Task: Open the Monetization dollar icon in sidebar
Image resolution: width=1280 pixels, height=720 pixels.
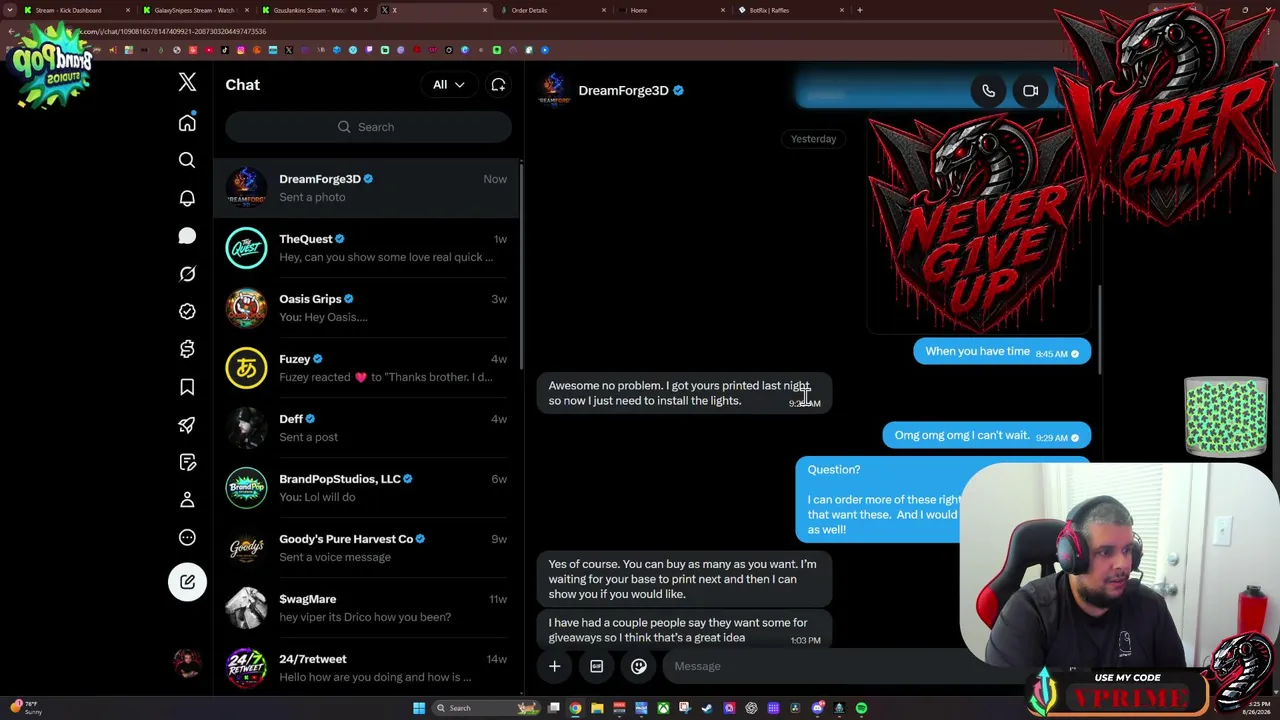Action: pyautogui.click(x=187, y=349)
